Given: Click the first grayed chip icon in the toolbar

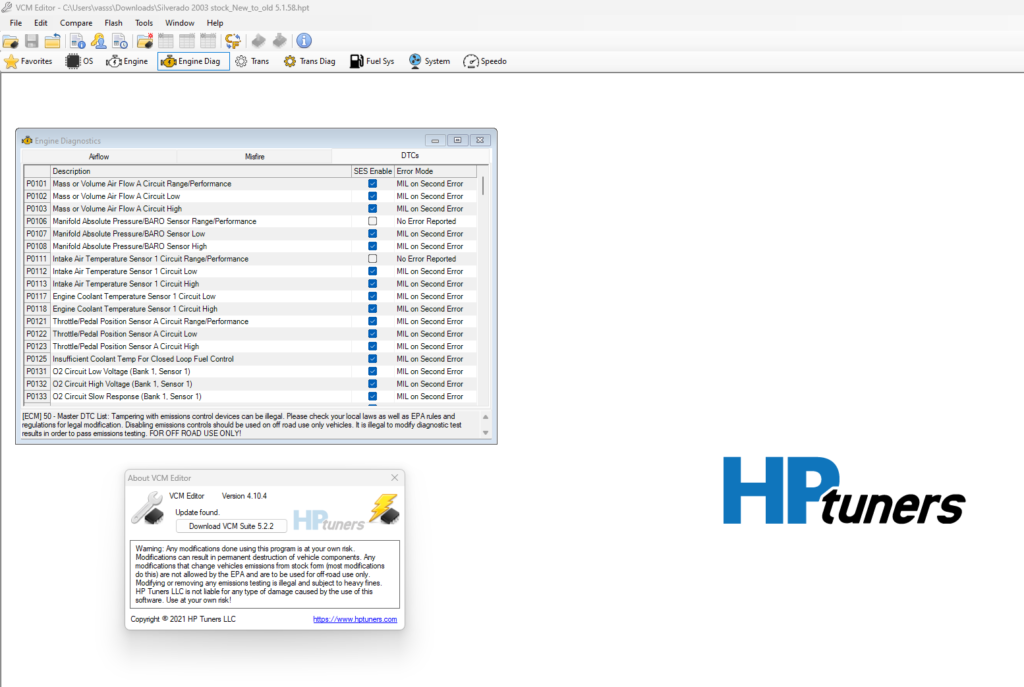Looking at the screenshot, I should click(x=259, y=41).
